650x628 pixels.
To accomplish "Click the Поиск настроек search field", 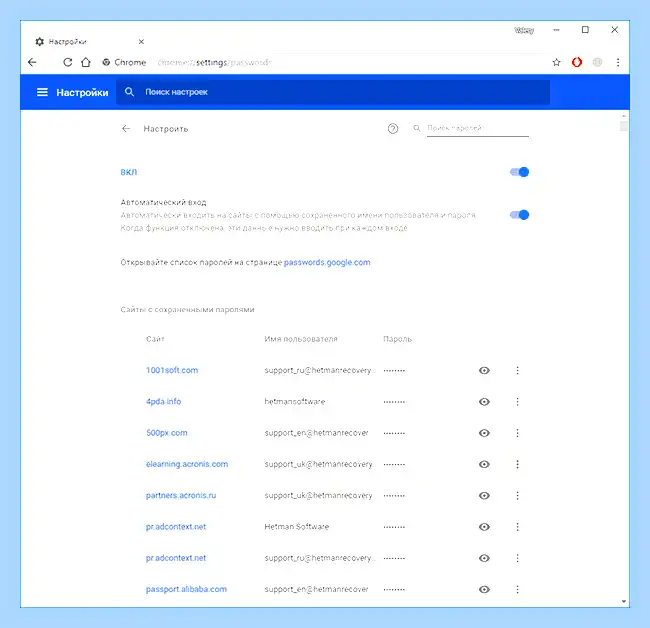I will [333, 92].
